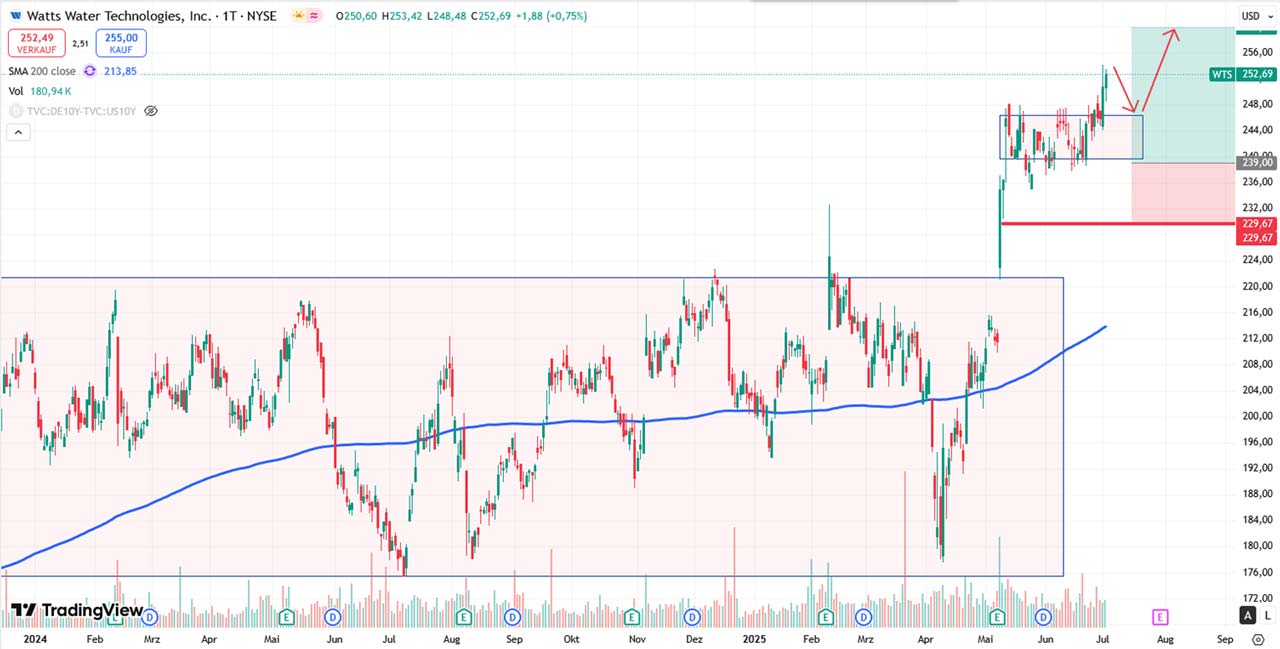Click the 252,49 Verkauf sell button
Viewport: 1280px width, 649px height.
point(36,43)
